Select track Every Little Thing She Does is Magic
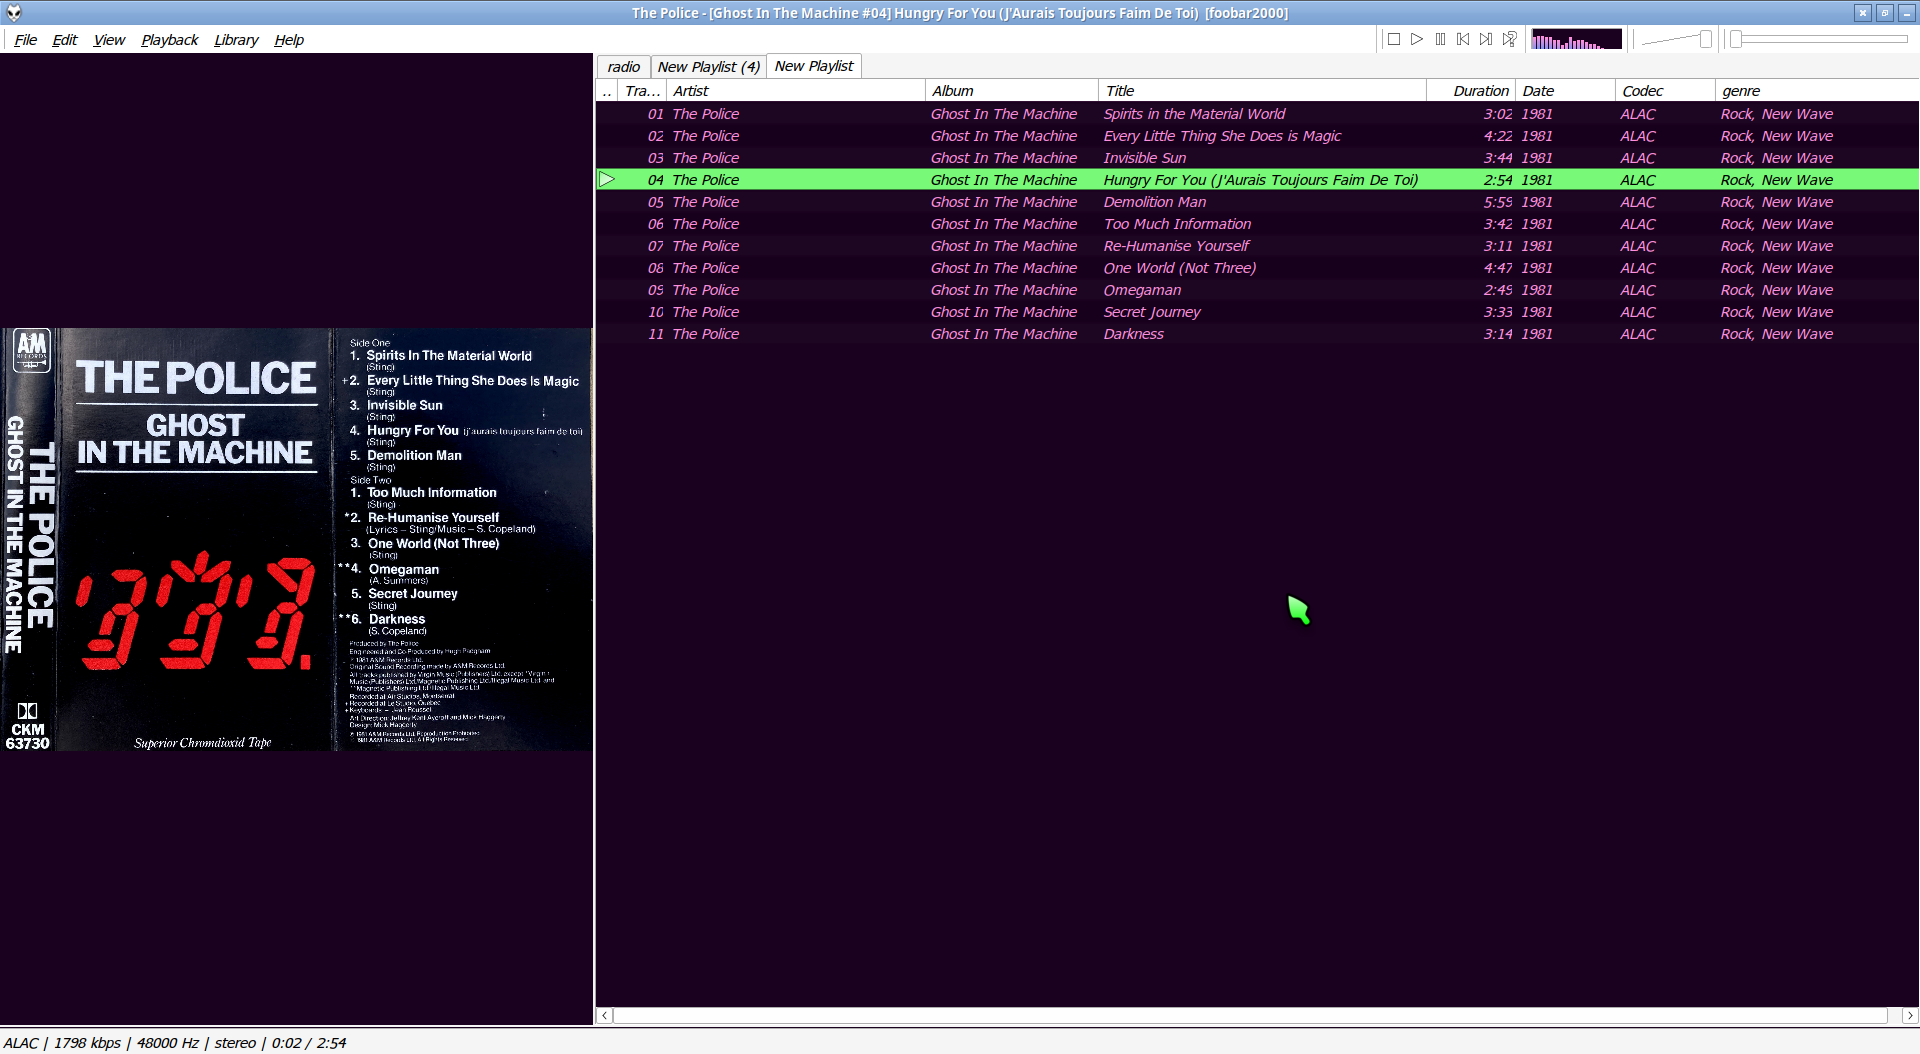 (x=1257, y=136)
